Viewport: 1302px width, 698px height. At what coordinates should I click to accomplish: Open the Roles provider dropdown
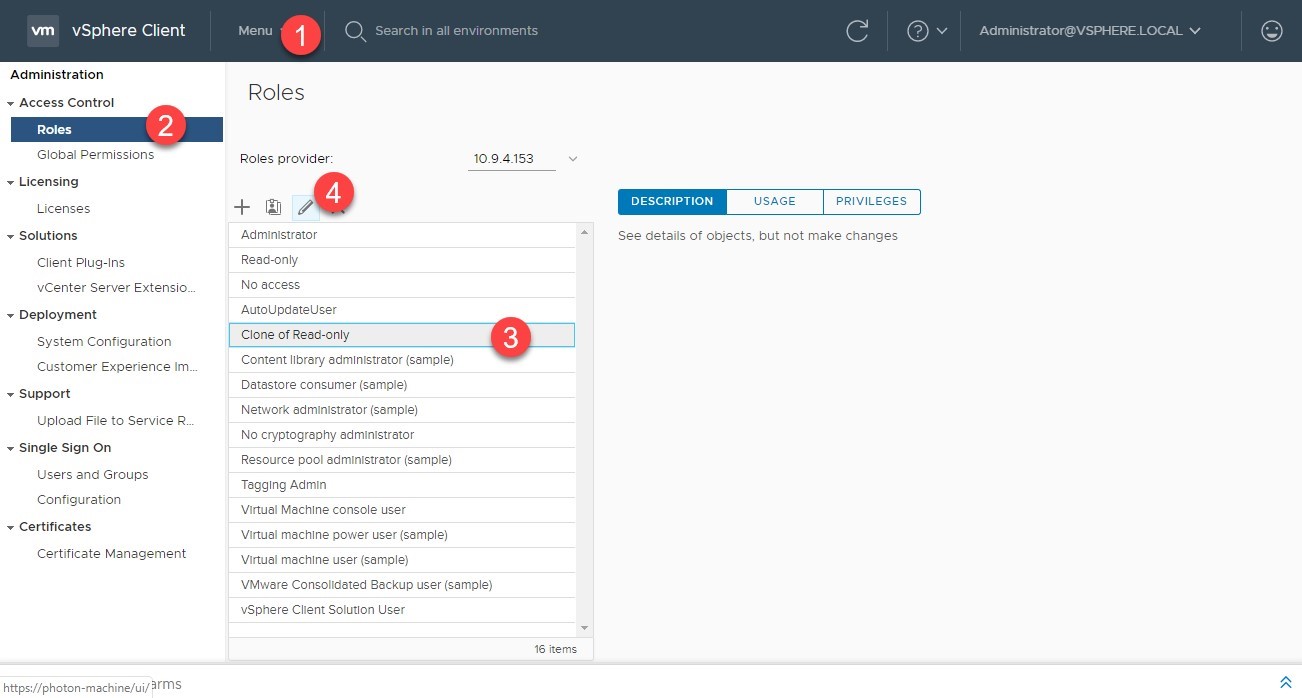click(x=571, y=158)
